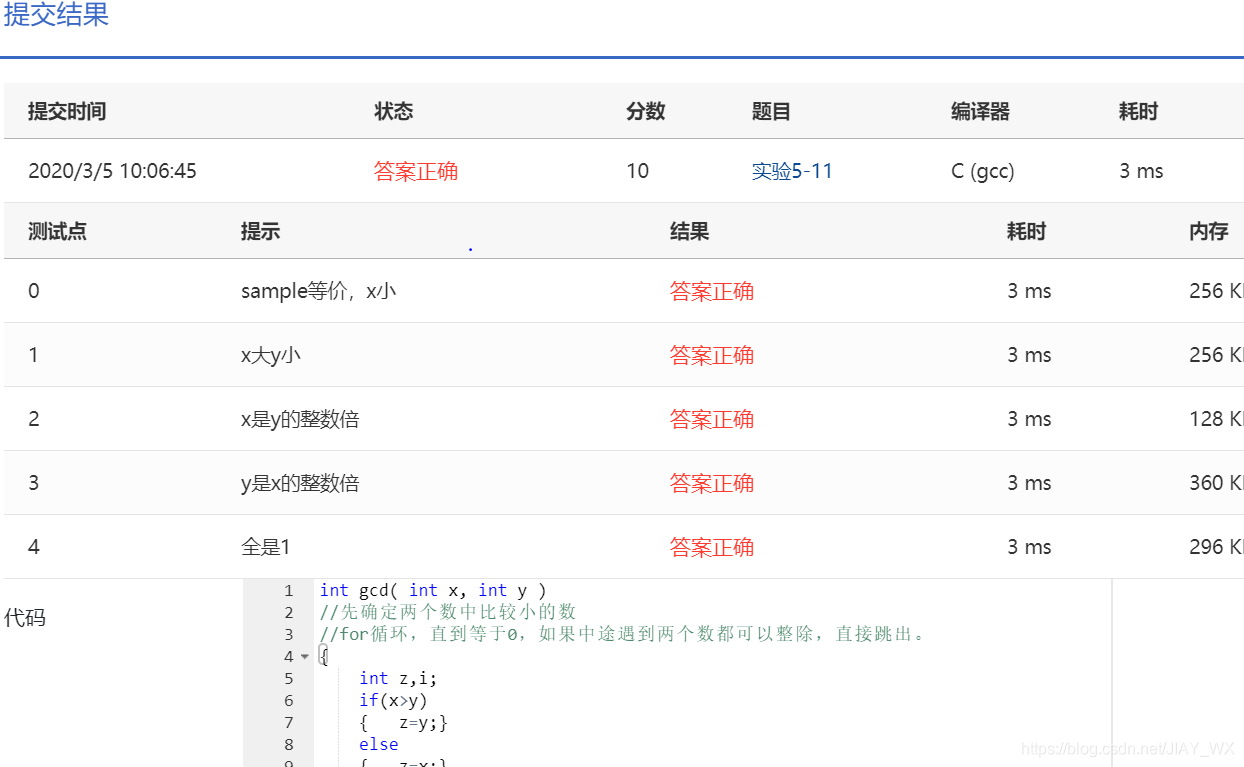
Task: Open the 实验5-11 problem link
Action: point(792,171)
